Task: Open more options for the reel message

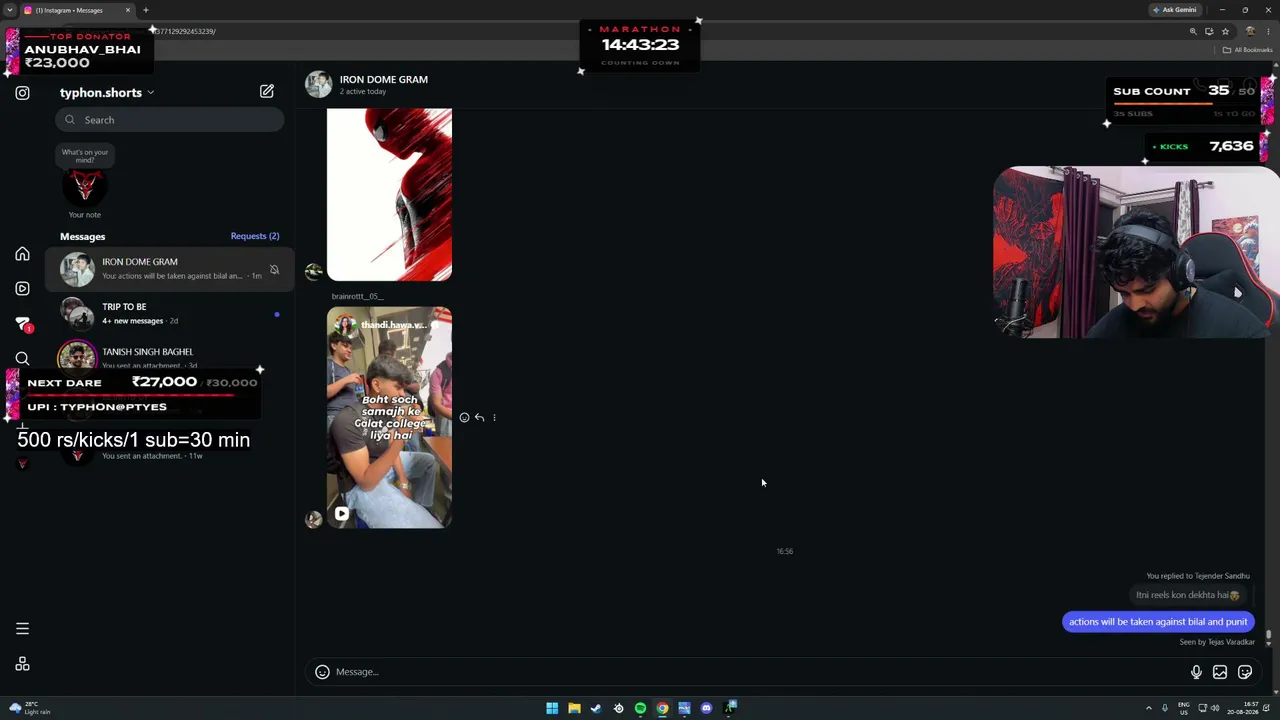Action: pyautogui.click(x=494, y=418)
